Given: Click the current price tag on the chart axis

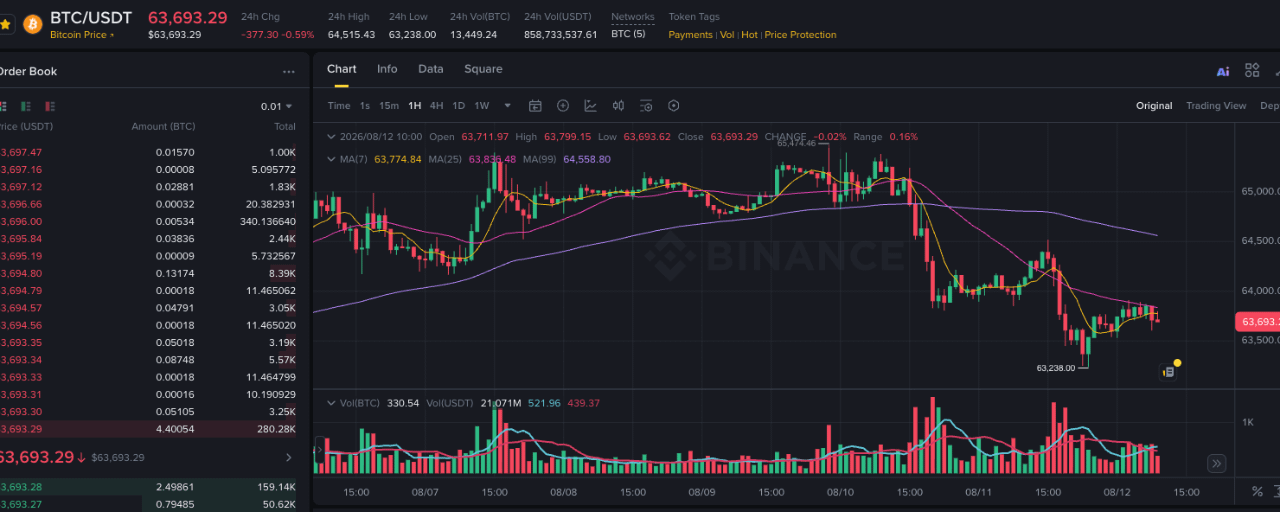Looking at the screenshot, I should click(1257, 322).
